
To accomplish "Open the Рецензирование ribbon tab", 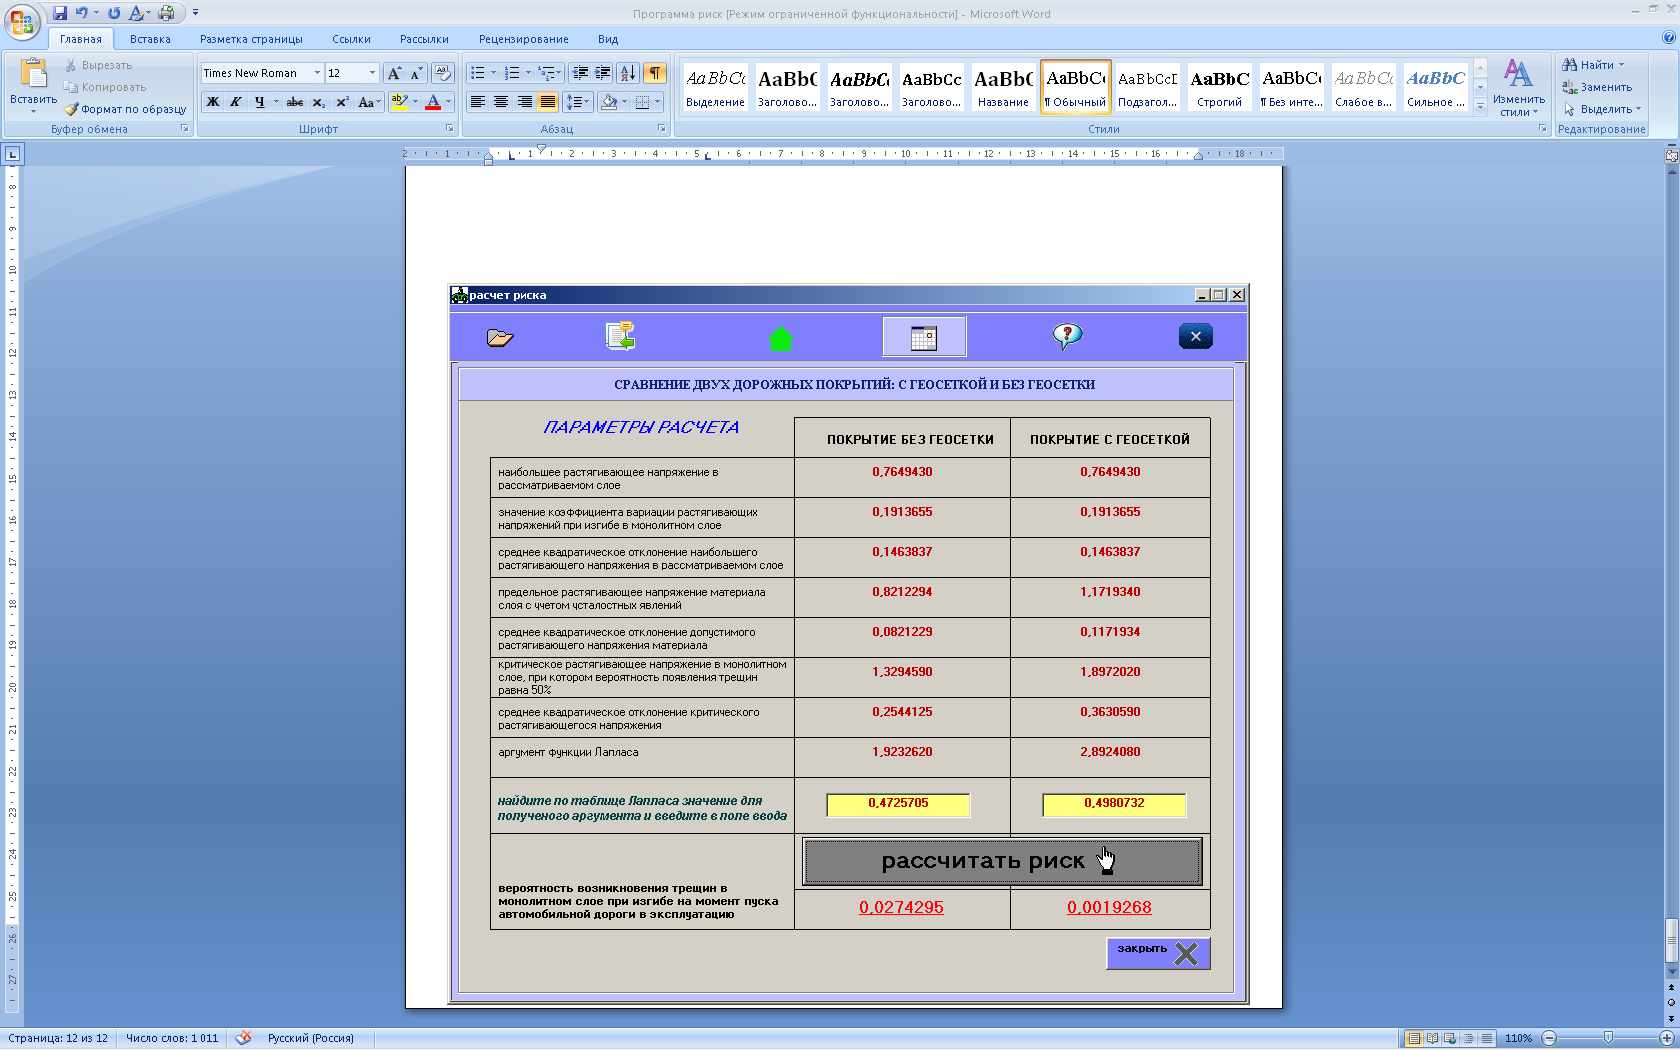I will coord(523,39).
